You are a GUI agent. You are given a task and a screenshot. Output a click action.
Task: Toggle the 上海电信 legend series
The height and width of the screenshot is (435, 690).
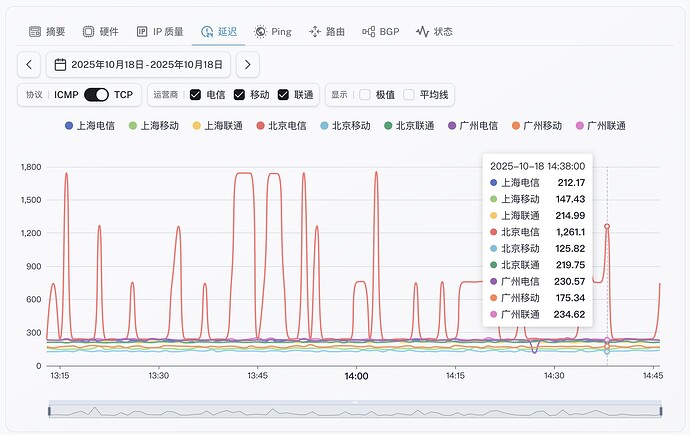pos(90,126)
